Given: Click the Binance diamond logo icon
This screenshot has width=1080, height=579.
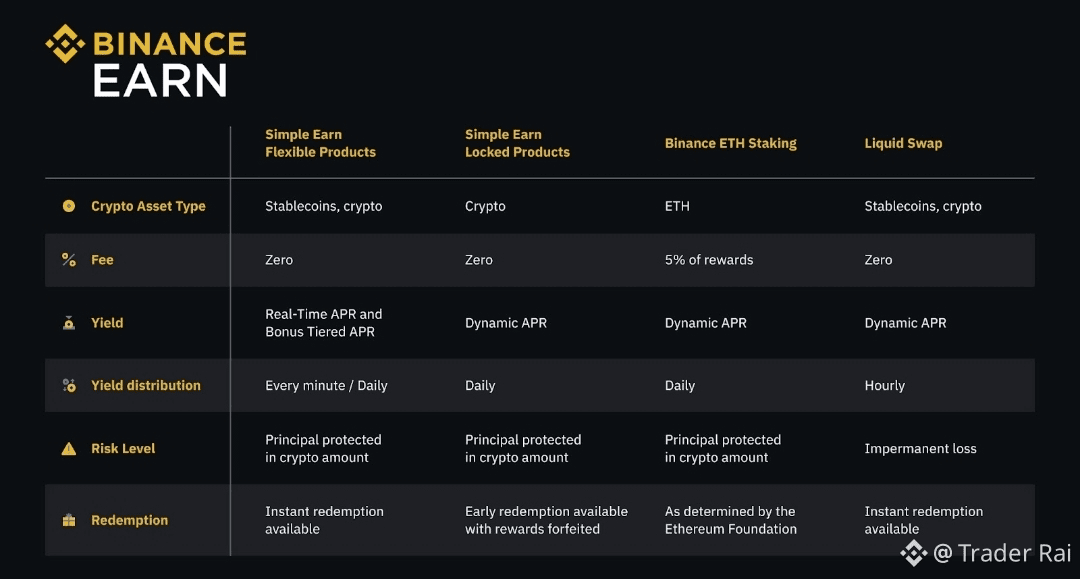Looking at the screenshot, I should tap(66, 44).
